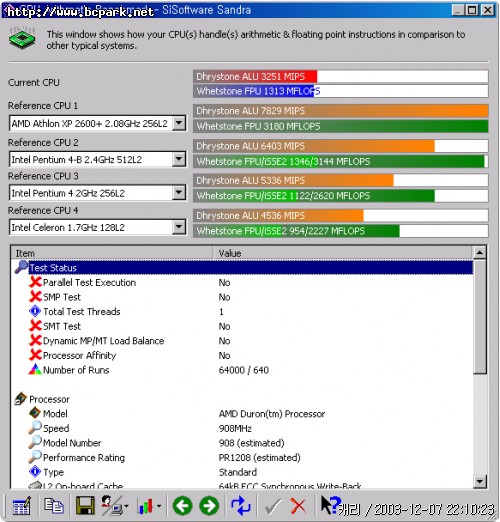Click the Dhrystone ALU 6403 MIPS bar

340,146
